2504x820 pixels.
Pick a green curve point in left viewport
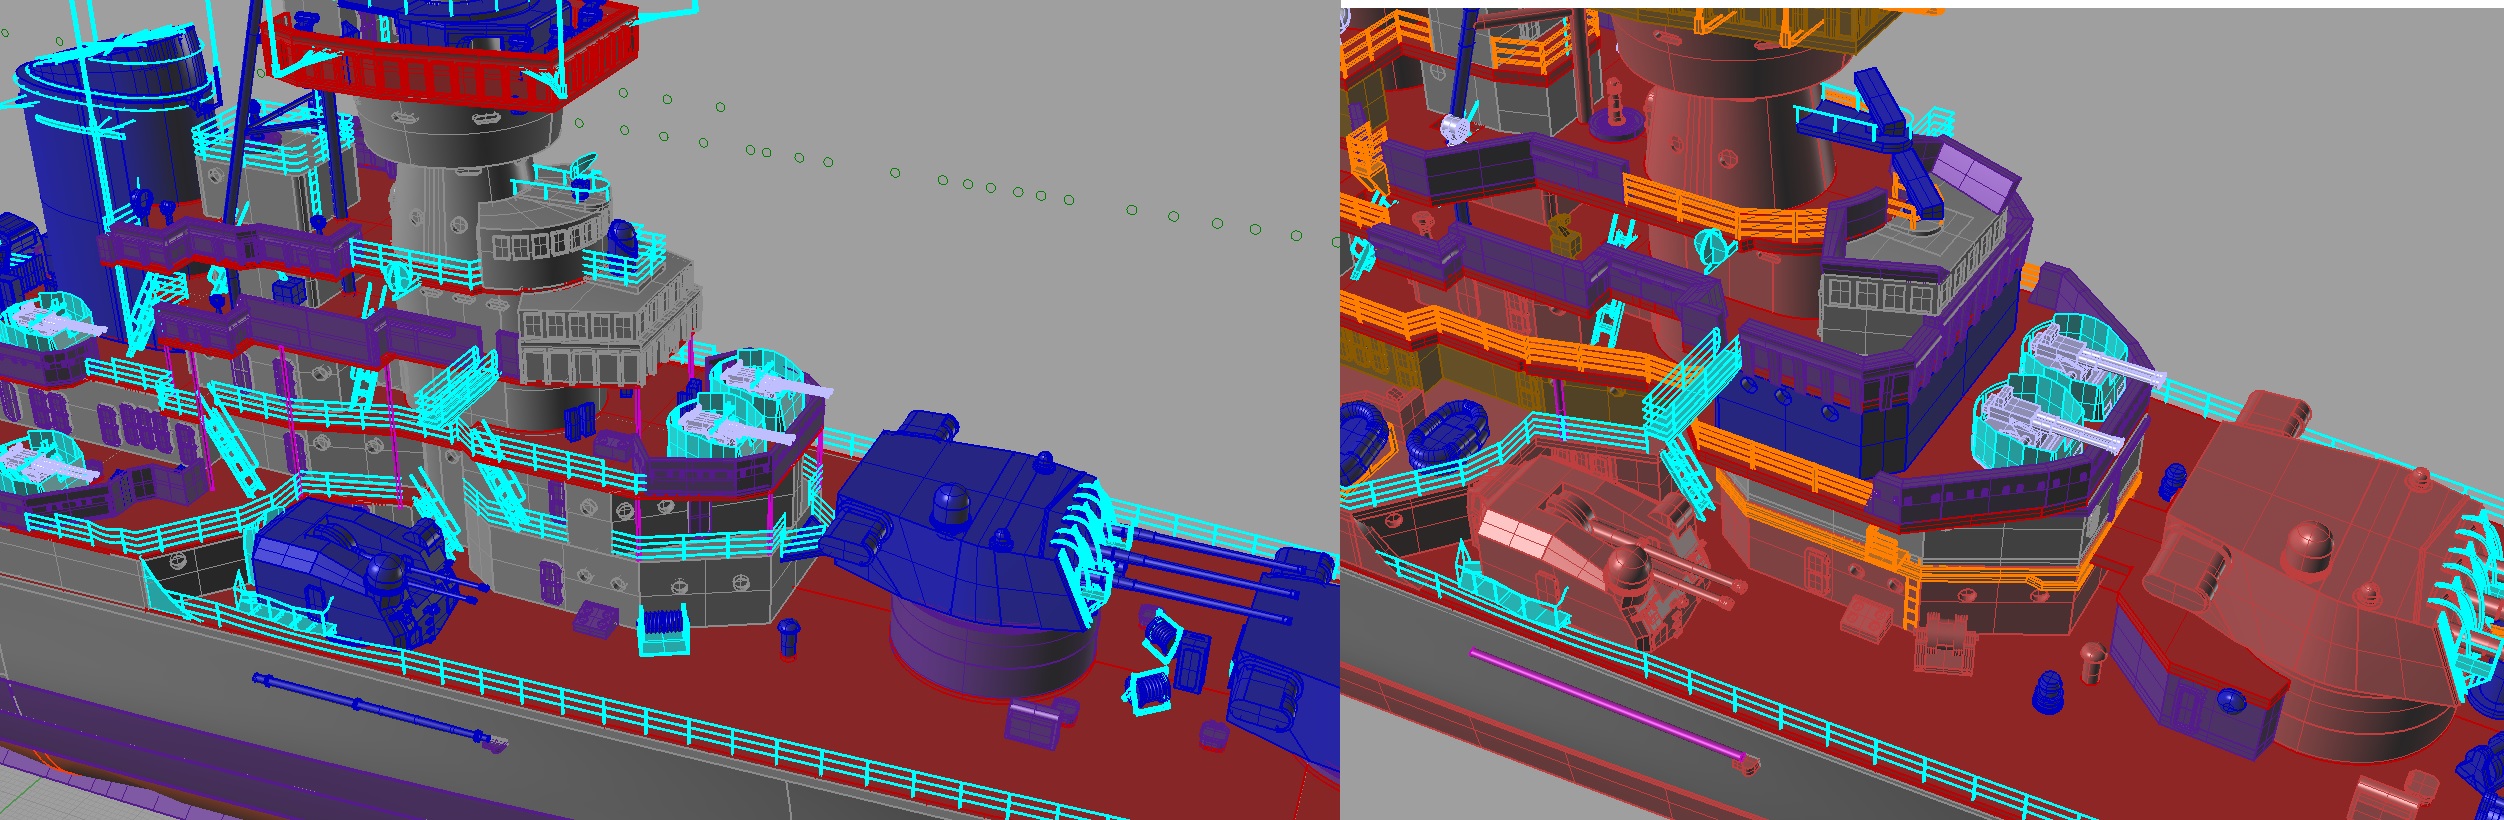[895, 173]
